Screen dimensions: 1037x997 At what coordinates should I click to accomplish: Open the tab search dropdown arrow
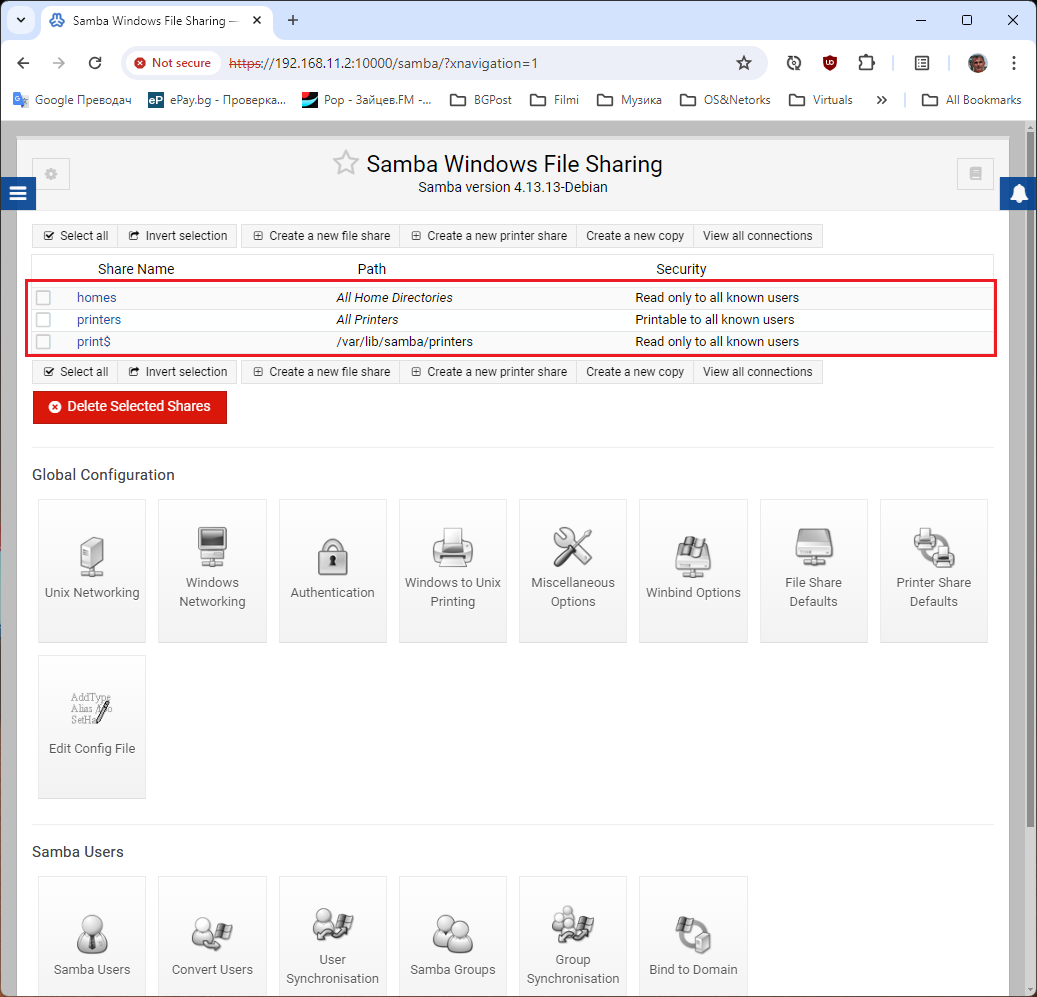pyautogui.click(x=21, y=20)
